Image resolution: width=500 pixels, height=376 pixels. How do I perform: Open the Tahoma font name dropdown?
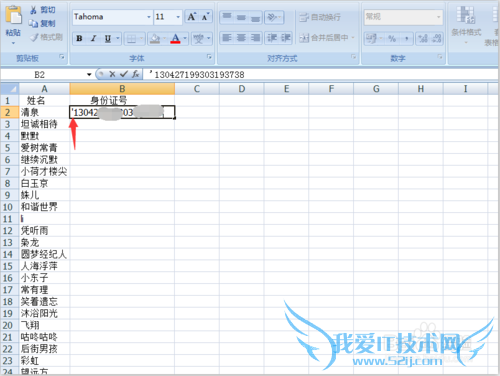(x=149, y=17)
